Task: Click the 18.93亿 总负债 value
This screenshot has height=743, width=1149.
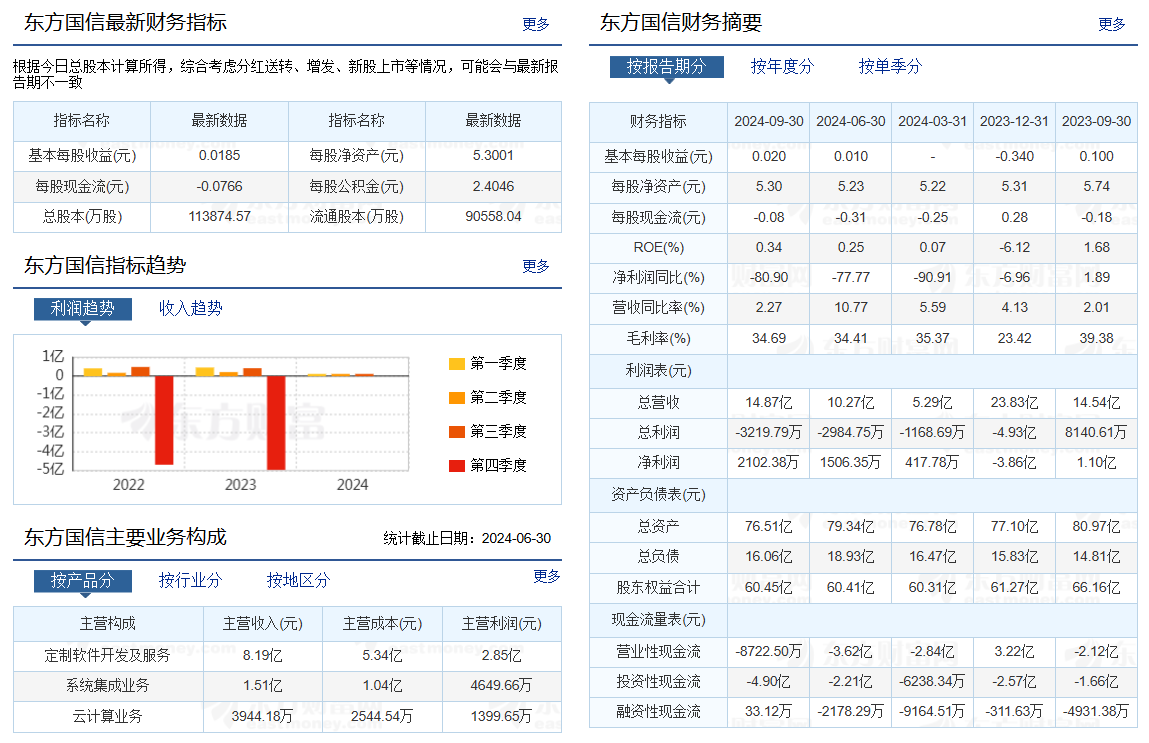Action: coord(851,557)
